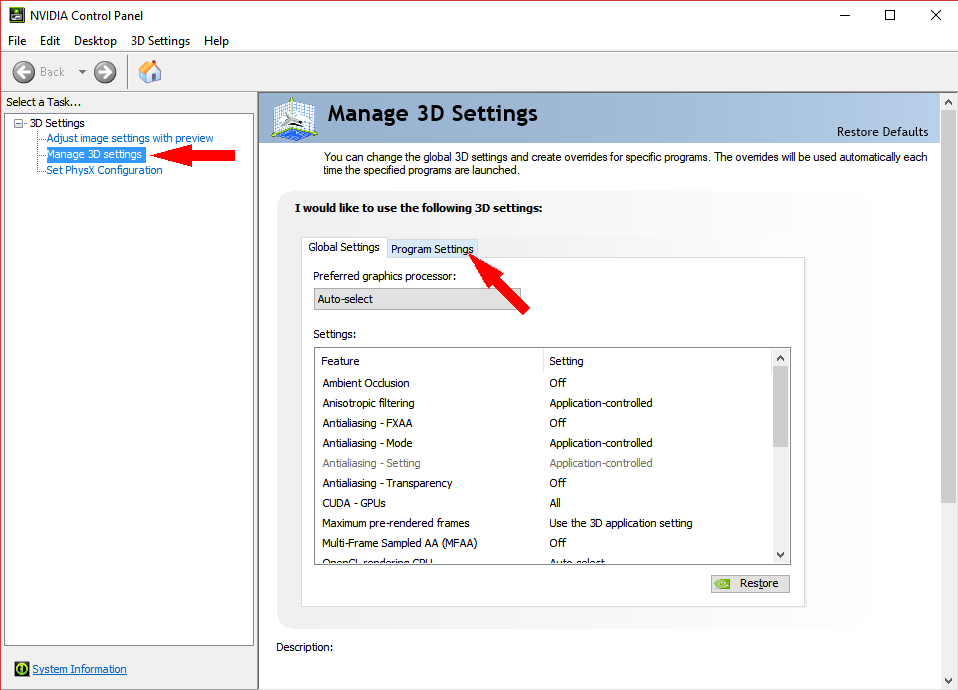Select Manage 3D settings task
958x690 pixels.
coord(95,155)
